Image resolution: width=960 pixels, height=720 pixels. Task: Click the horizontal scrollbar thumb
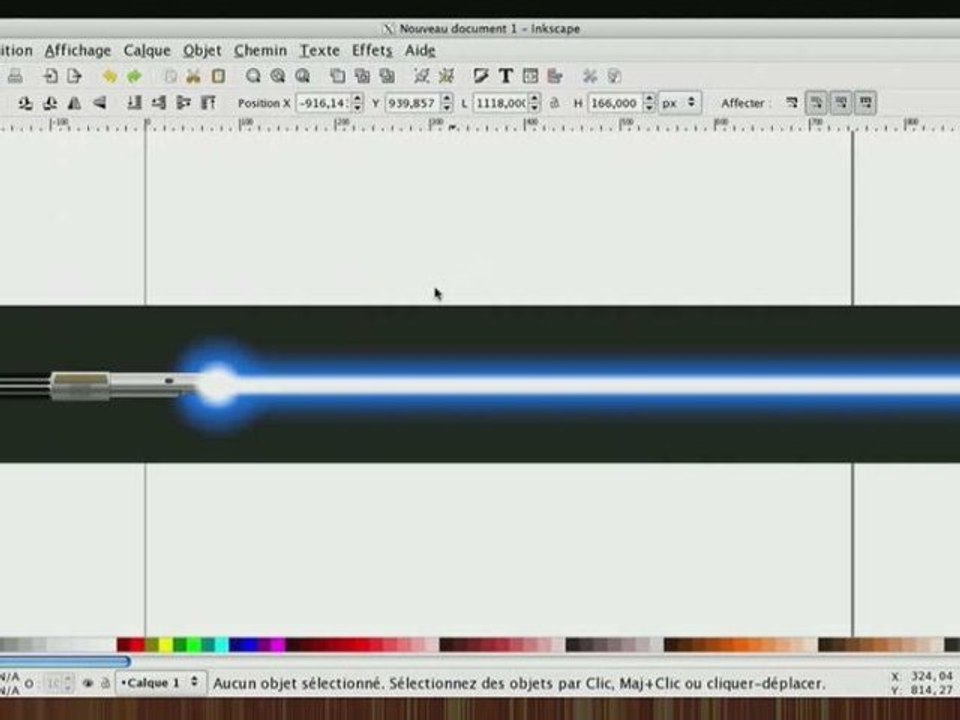[x=64, y=661]
